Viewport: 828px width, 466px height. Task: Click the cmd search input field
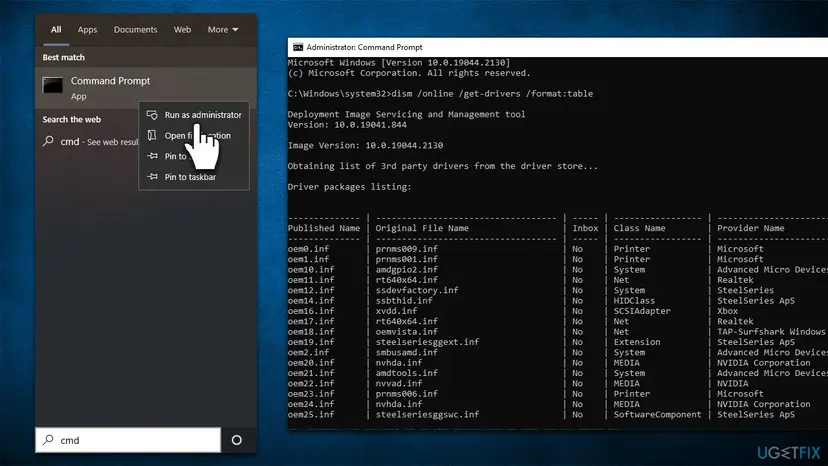pos(128,440)
